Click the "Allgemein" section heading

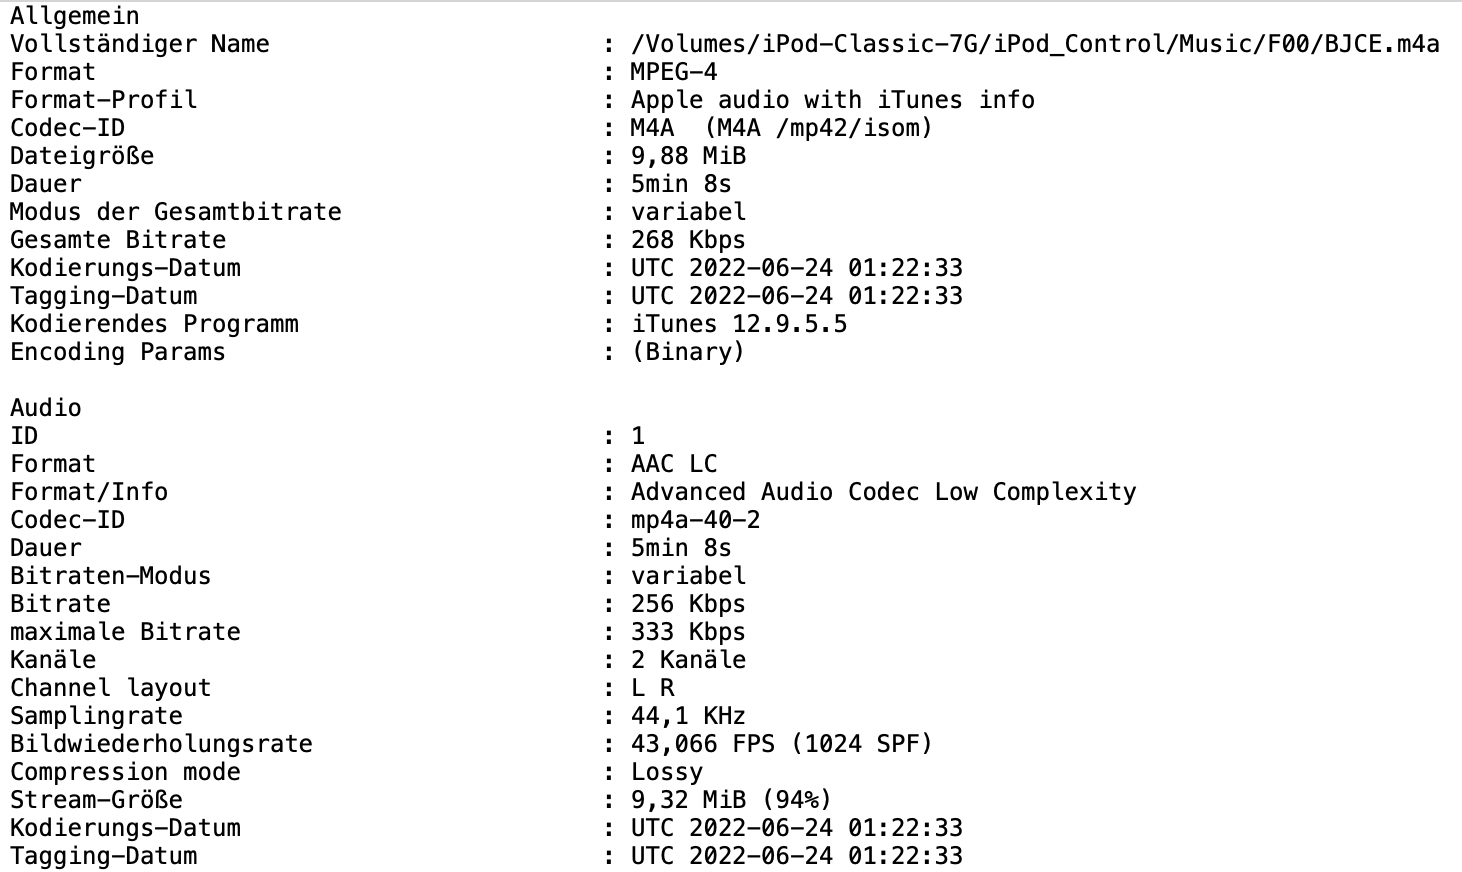(x=75, y=16)
